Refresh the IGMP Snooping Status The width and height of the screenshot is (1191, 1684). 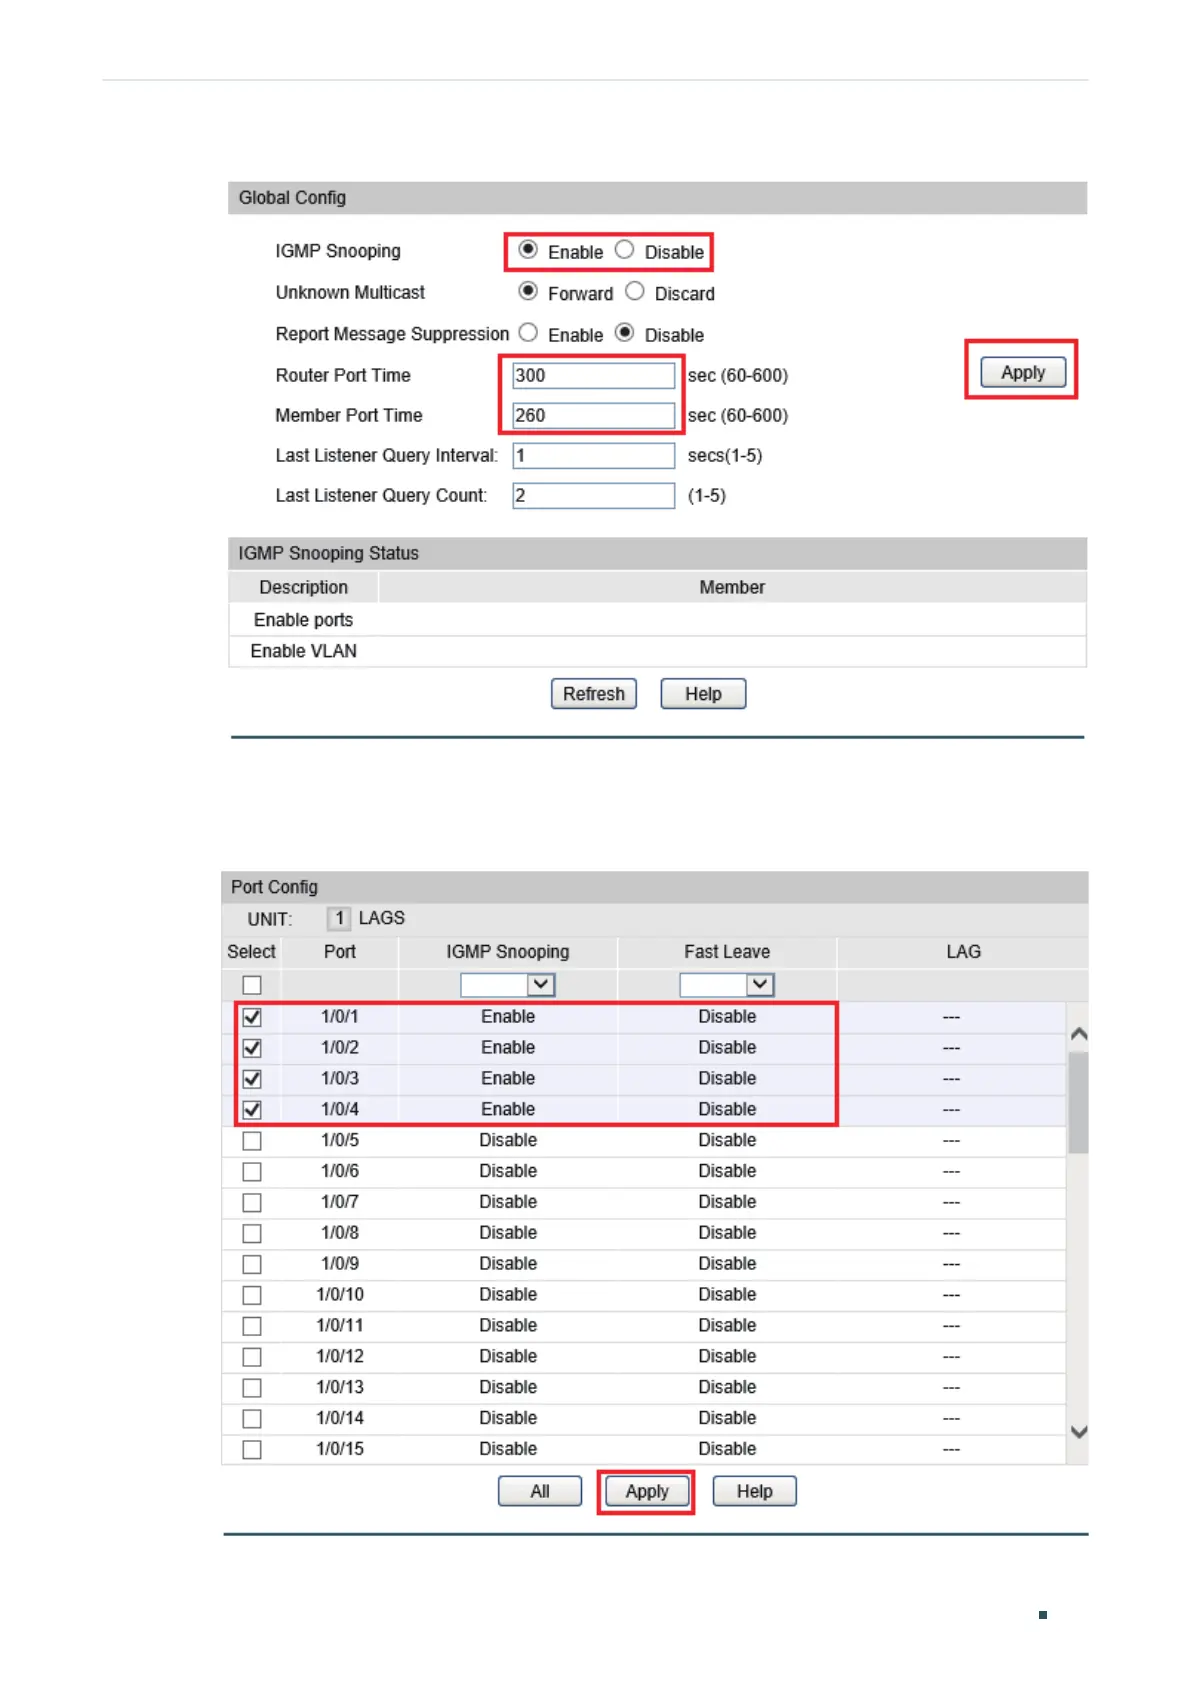[x=594, y=694]
